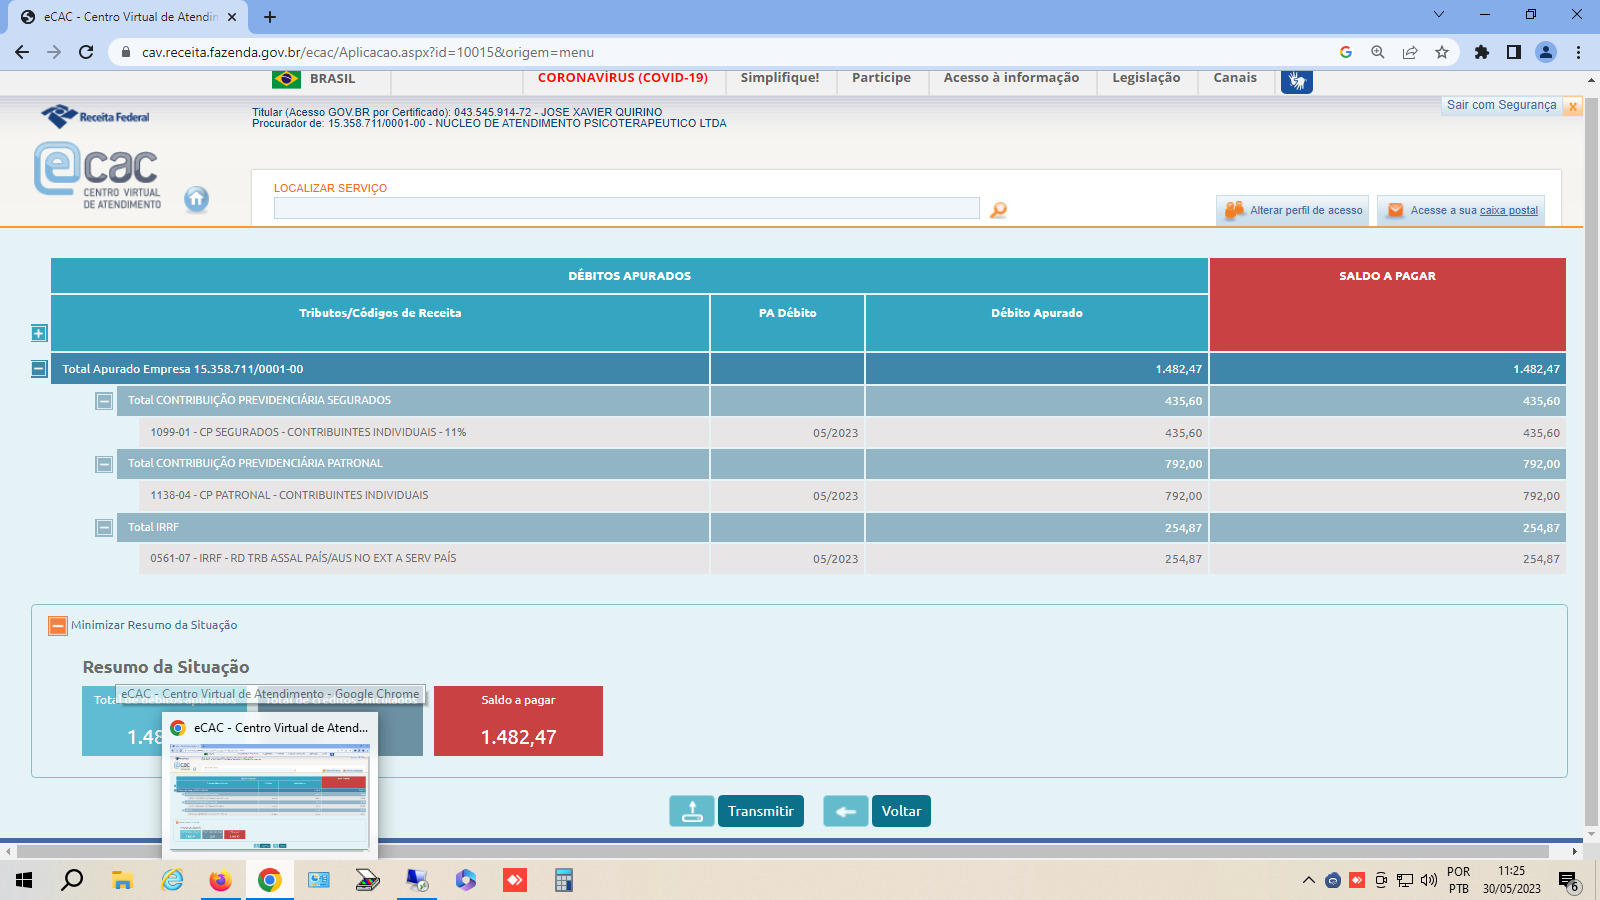Viewport: 1600px width, 900px height.
Task: Click the back arrow icon beside Voltar
Action: pos(845,811)
